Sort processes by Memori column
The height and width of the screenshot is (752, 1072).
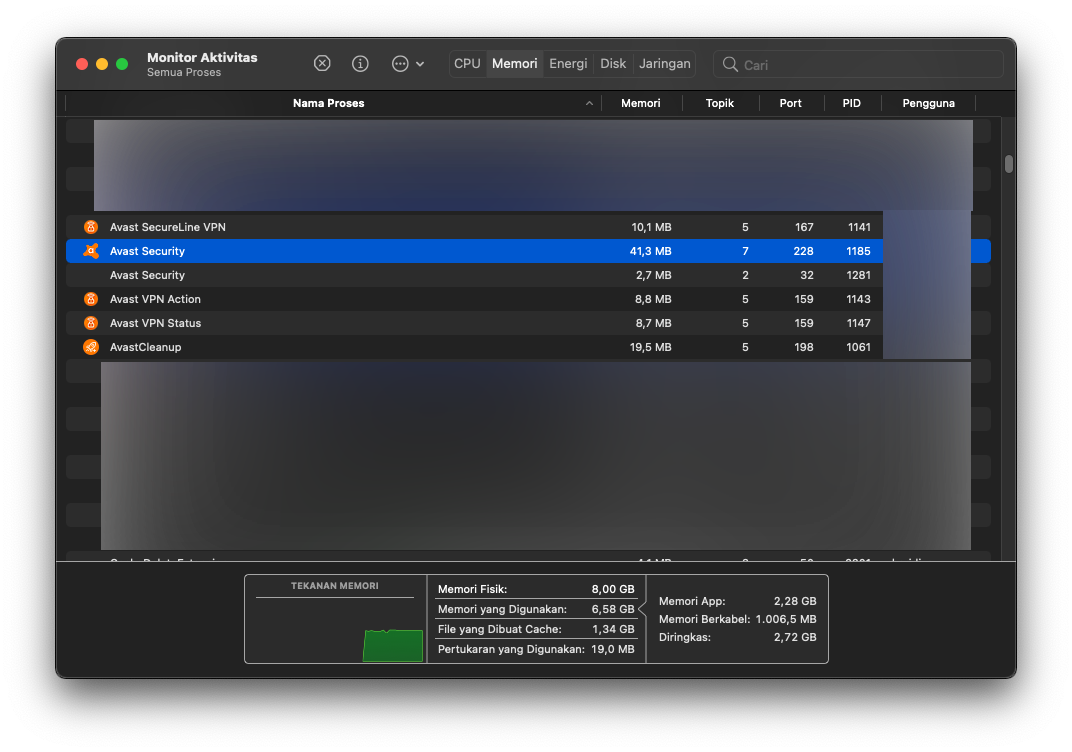tap(640, 103)
